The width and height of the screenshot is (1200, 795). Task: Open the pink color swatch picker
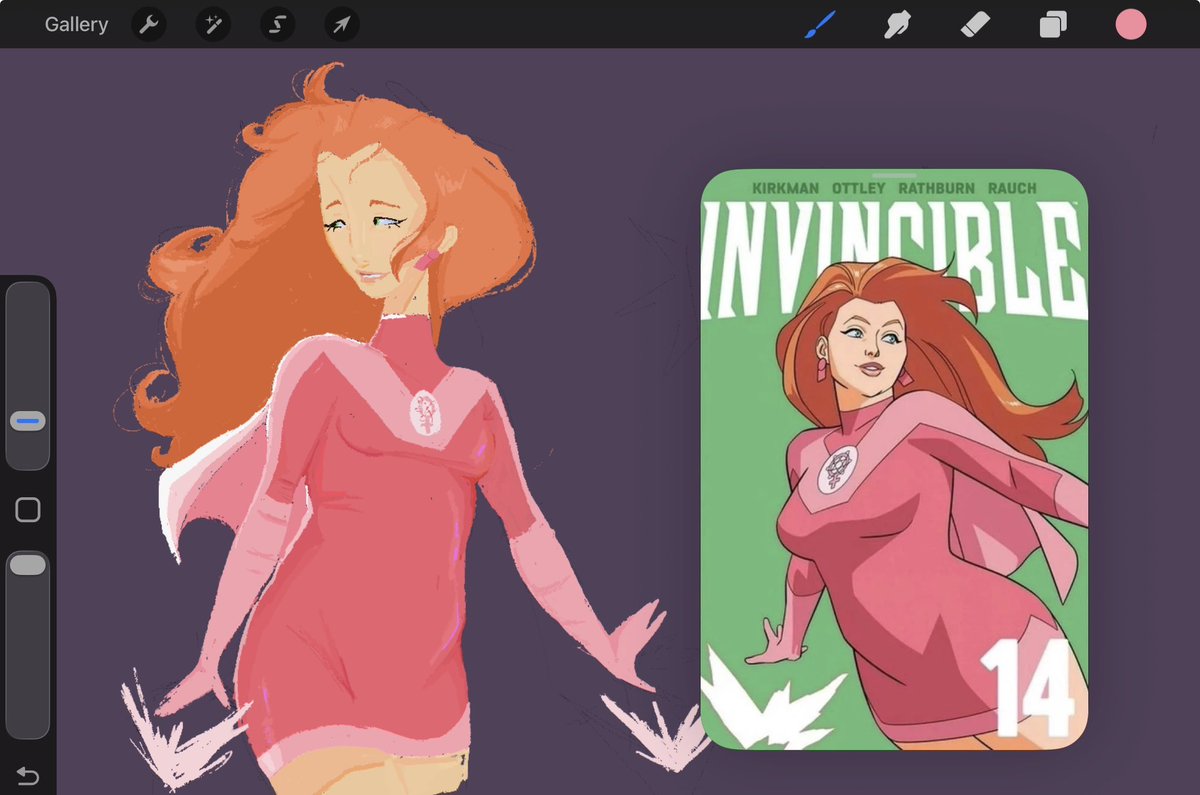point(1131,24)
